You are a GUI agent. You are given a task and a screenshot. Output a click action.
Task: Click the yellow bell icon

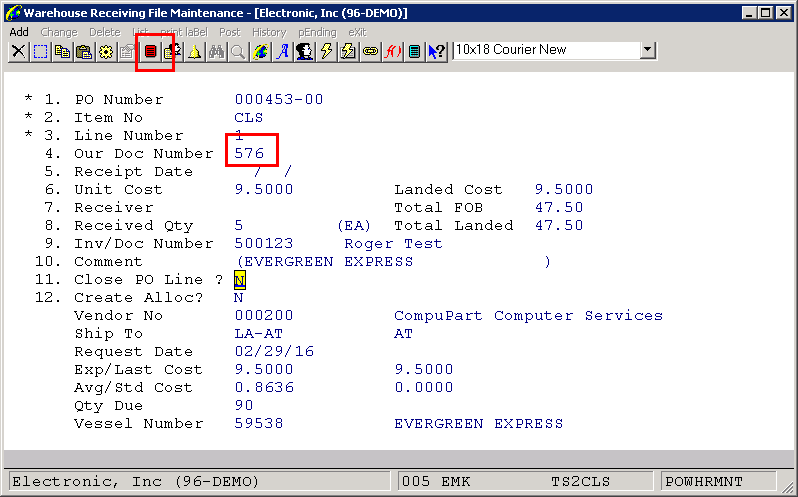(194, 51)
